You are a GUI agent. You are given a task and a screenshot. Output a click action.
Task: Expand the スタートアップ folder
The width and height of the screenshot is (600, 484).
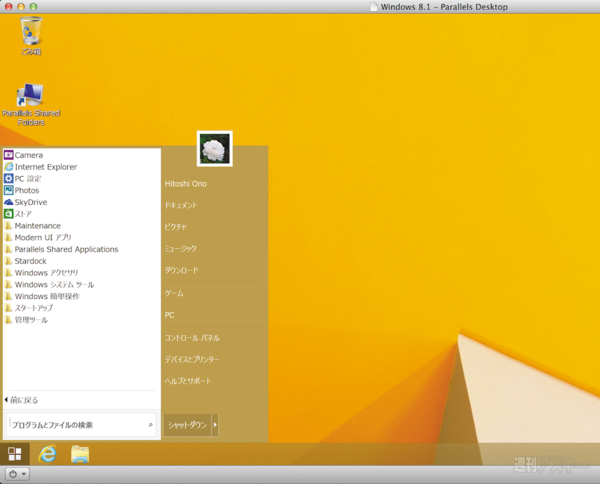coord(29,308)
